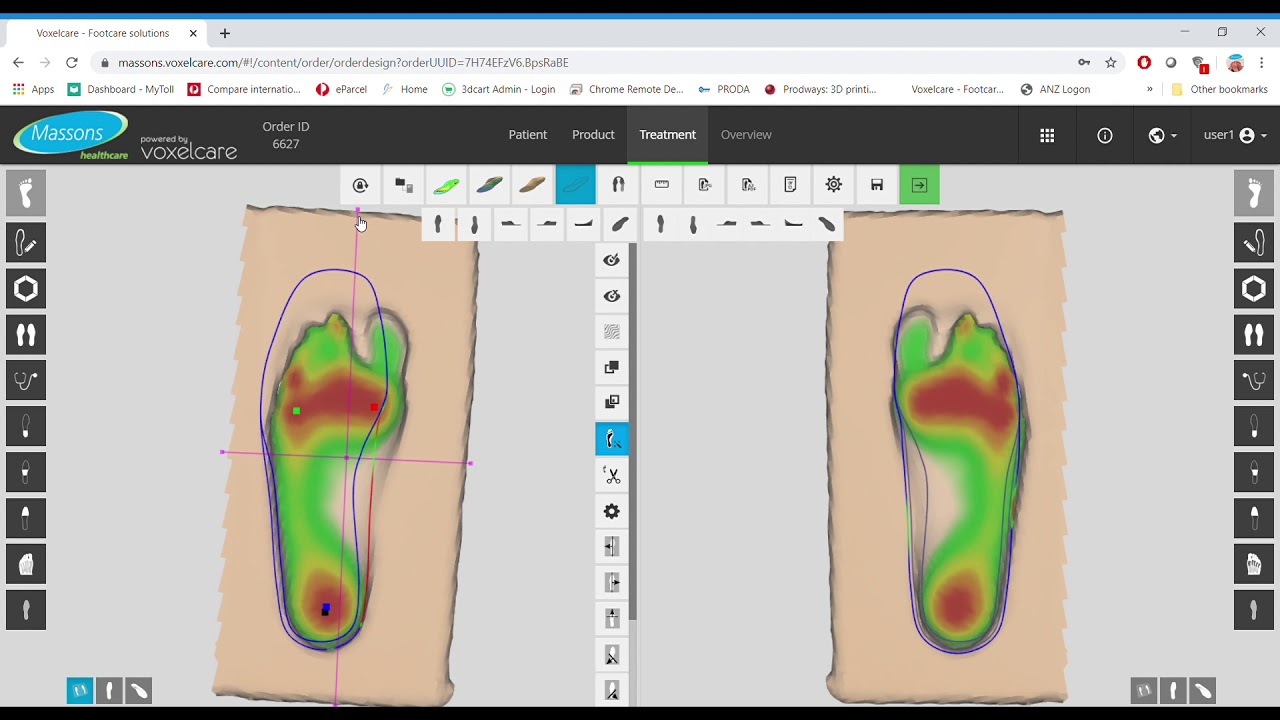Image resolution: width=1280 pixels, height=720 pixels.
Task: Click the highlighted insole outline view button
Action: [576, 185]
